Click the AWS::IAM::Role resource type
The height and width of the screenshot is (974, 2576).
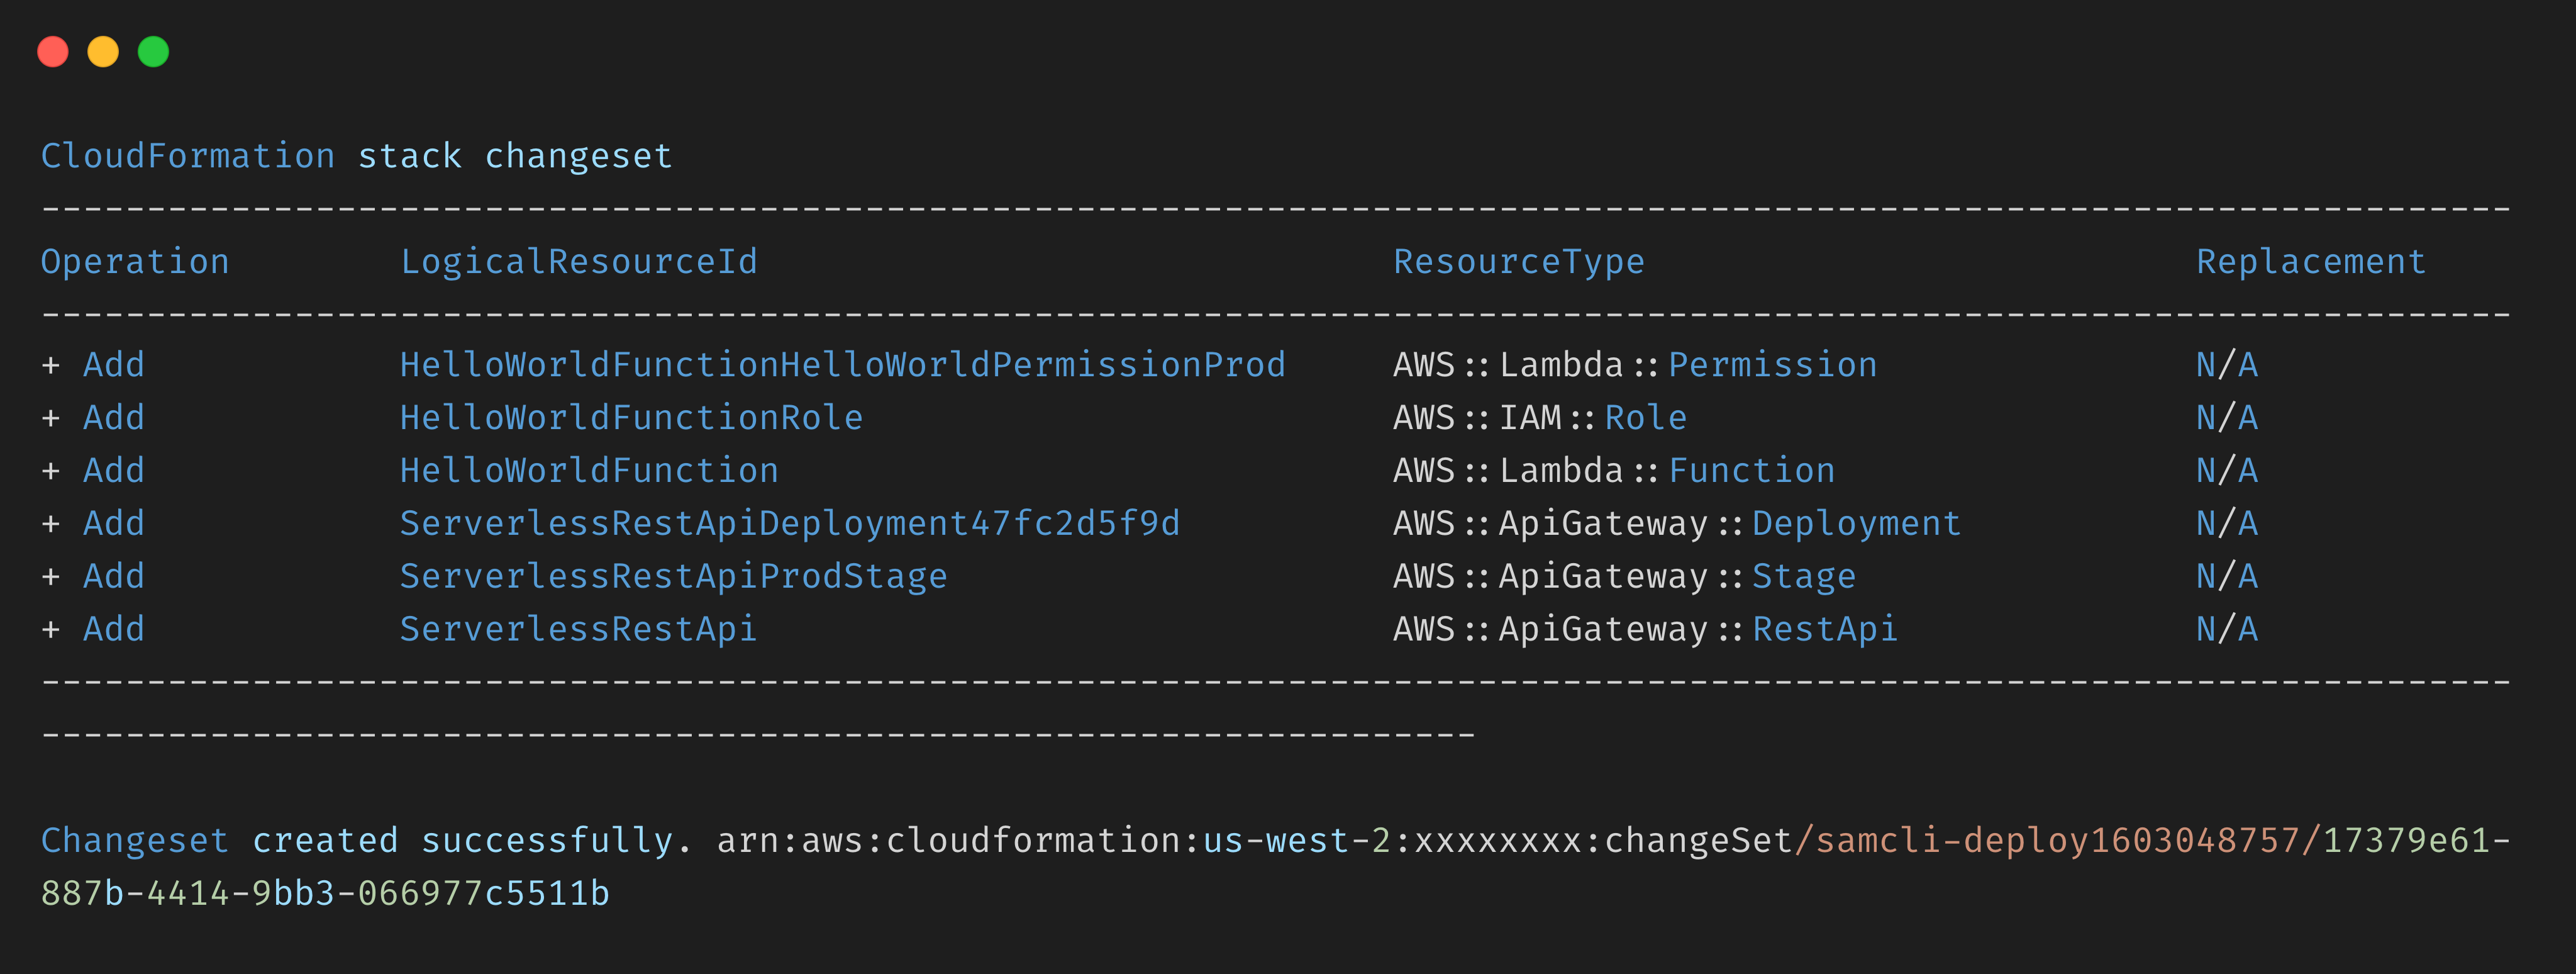(x=1540, y=418)
